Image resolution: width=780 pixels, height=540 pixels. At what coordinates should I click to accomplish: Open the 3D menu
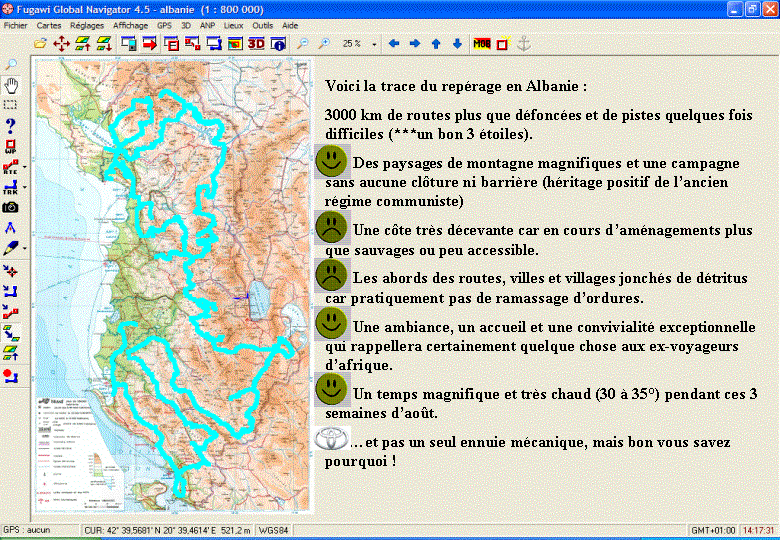click(x=186, y=25)
